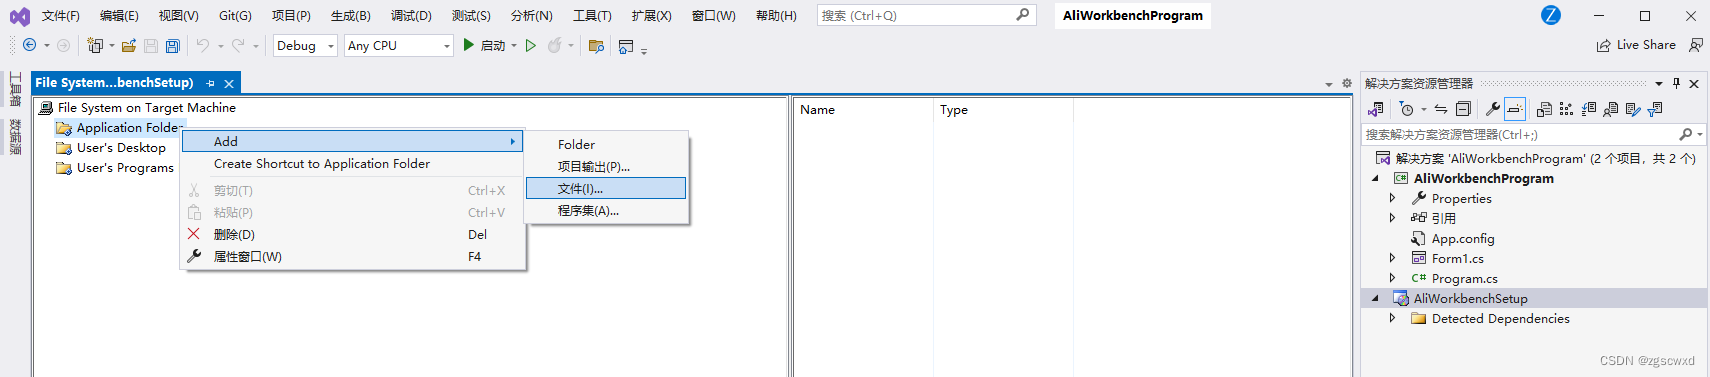Expand the Program.cs node
The width and height of the screenshot is (1710, 377).
point(1392,278)
